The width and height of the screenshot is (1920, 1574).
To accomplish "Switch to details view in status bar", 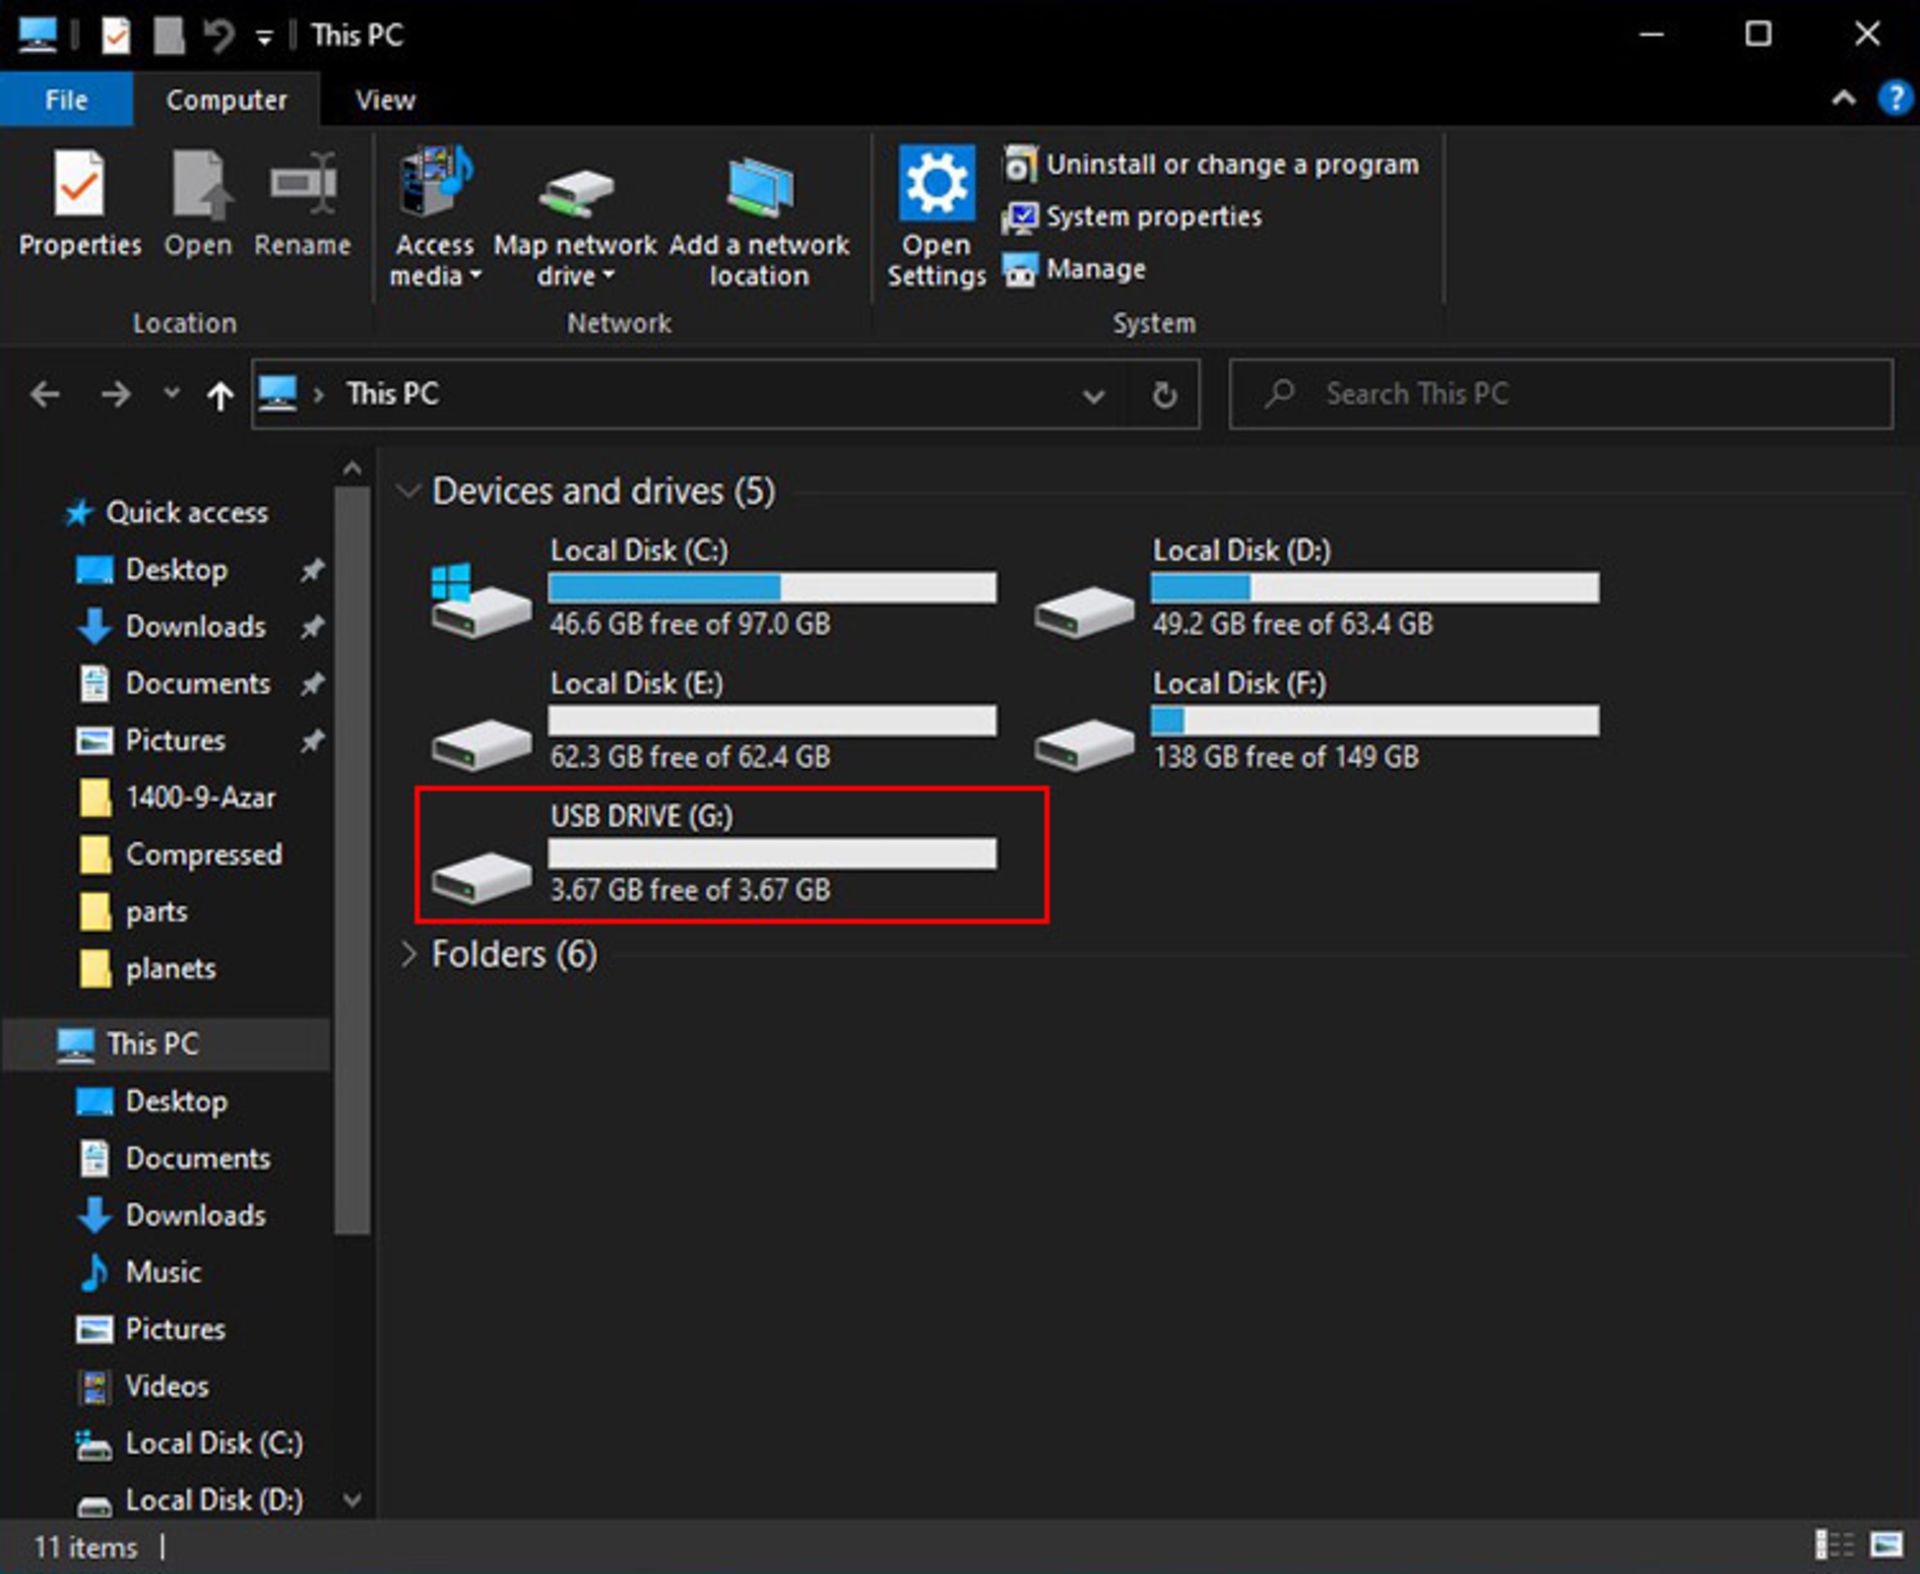I will [1834, 1545].
